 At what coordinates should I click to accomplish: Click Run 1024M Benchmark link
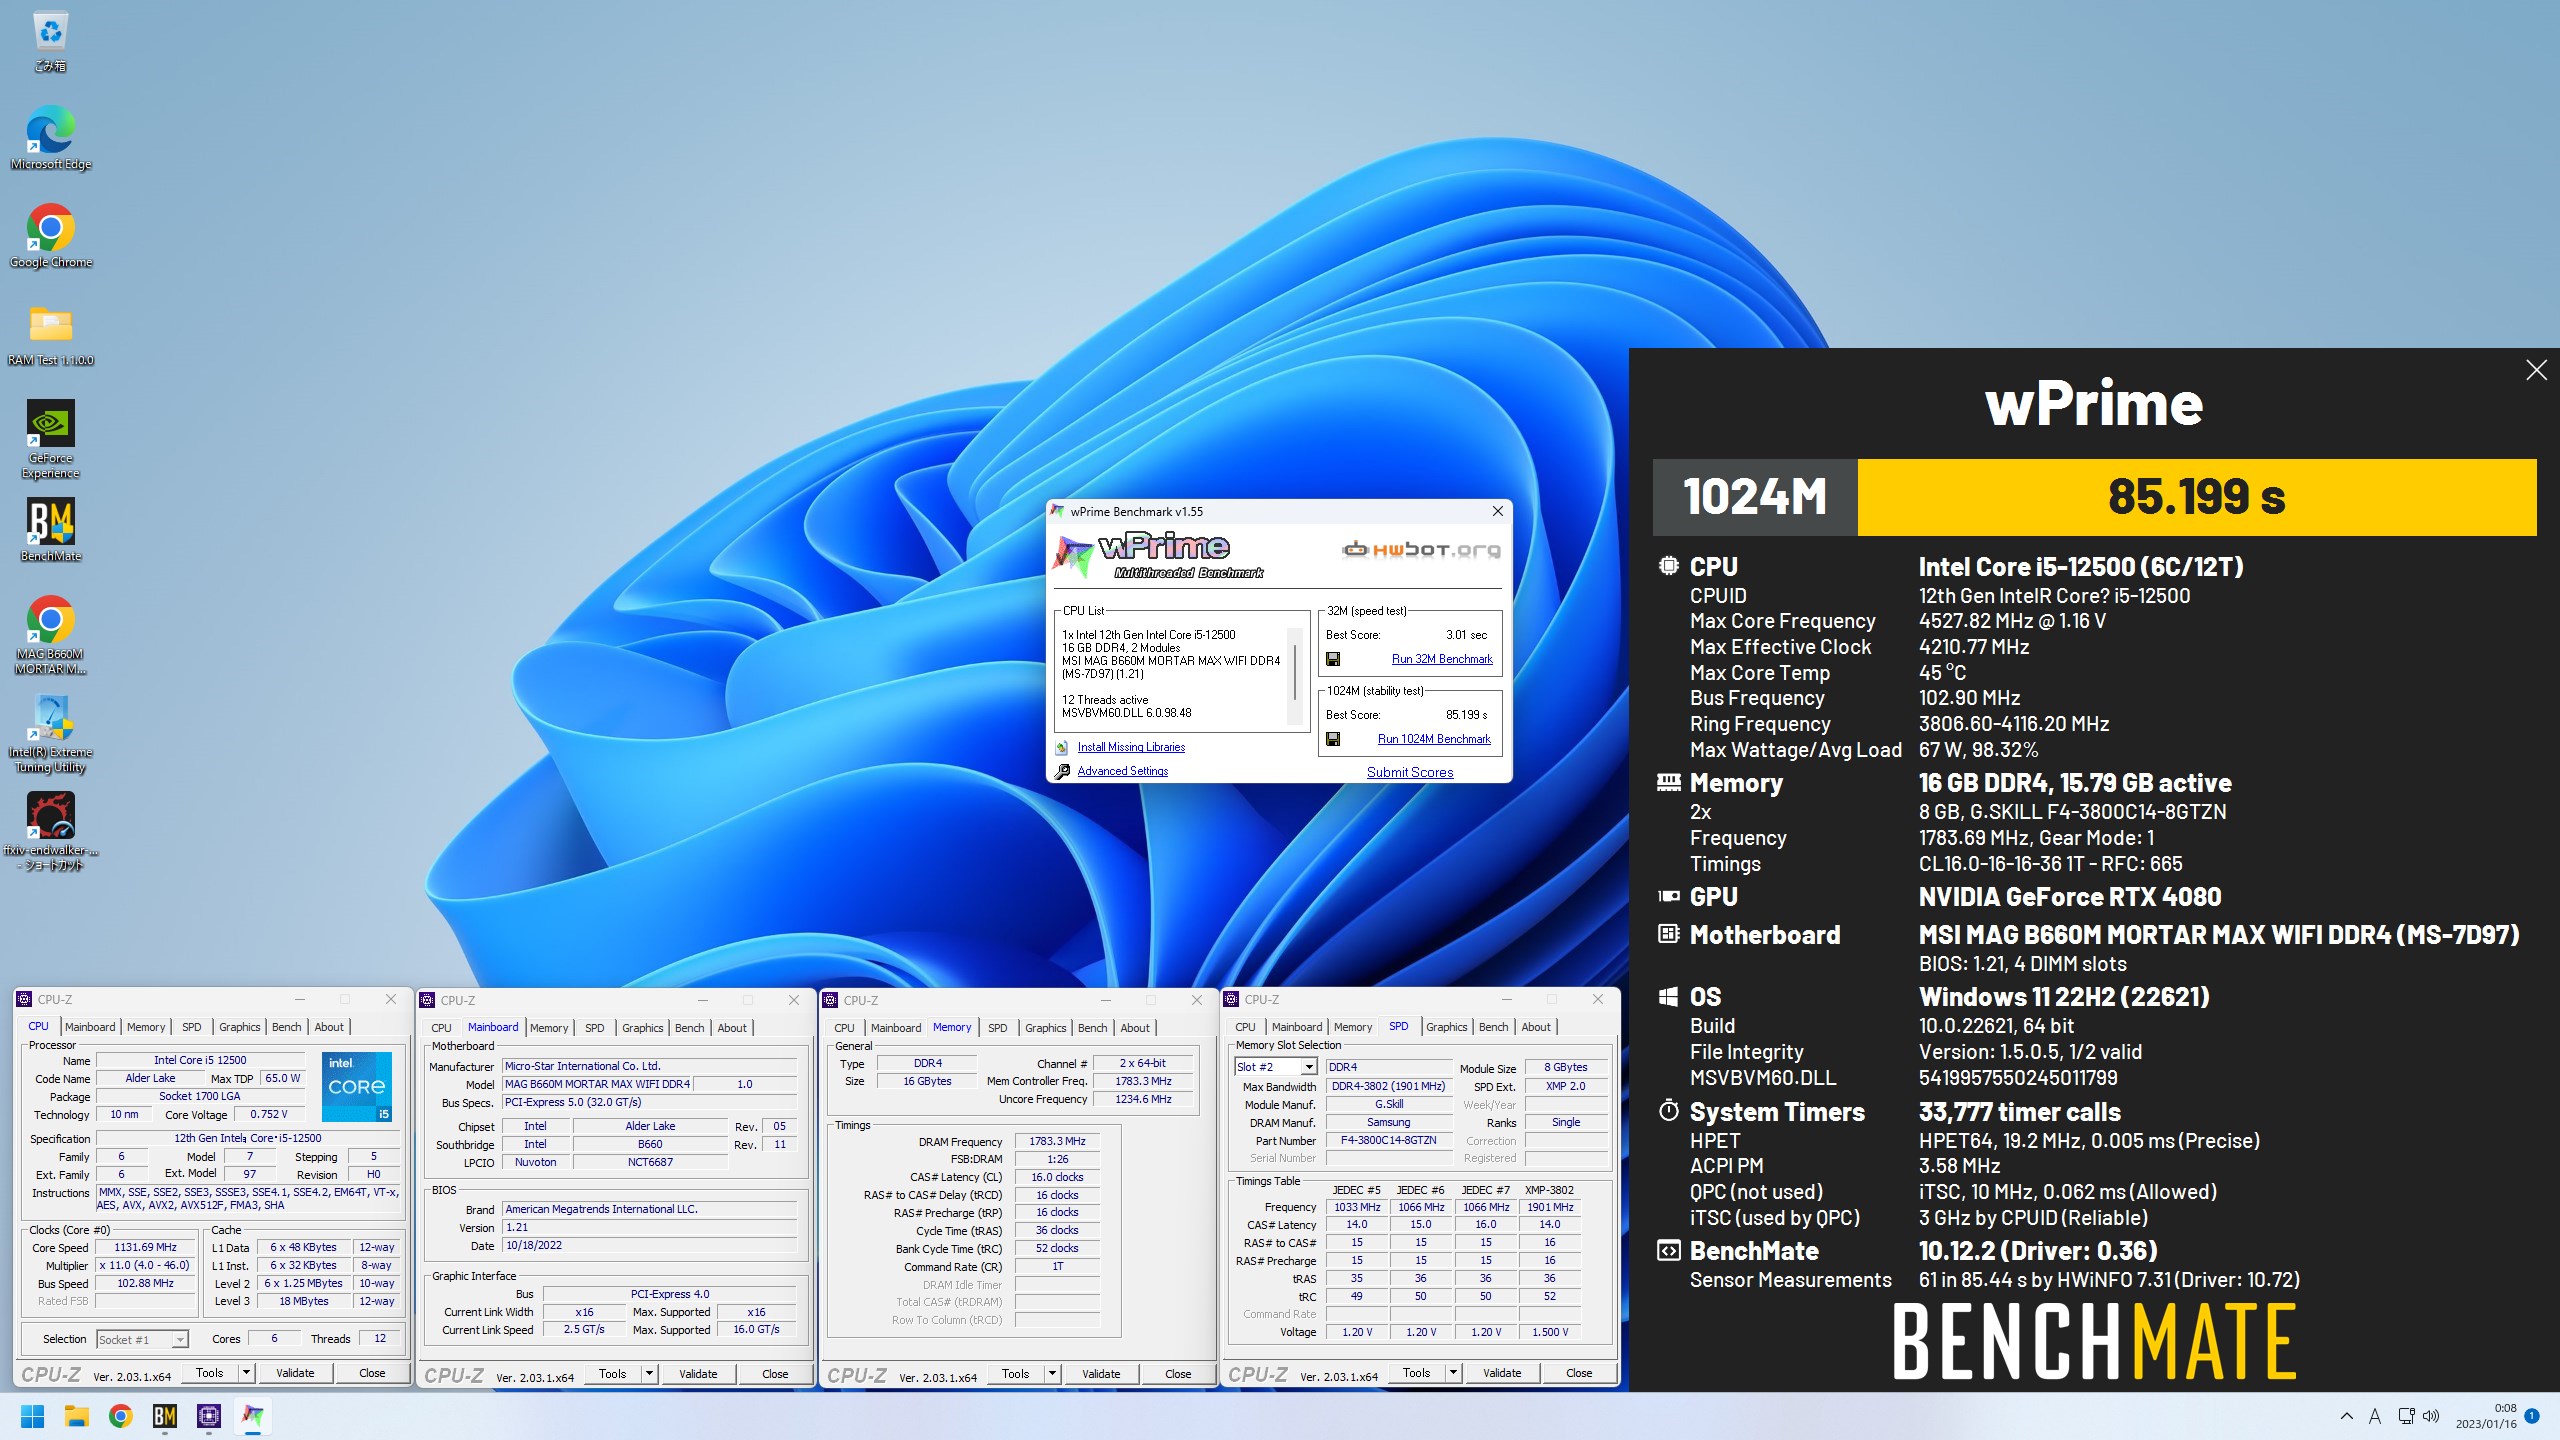[x=1434, y=739]
